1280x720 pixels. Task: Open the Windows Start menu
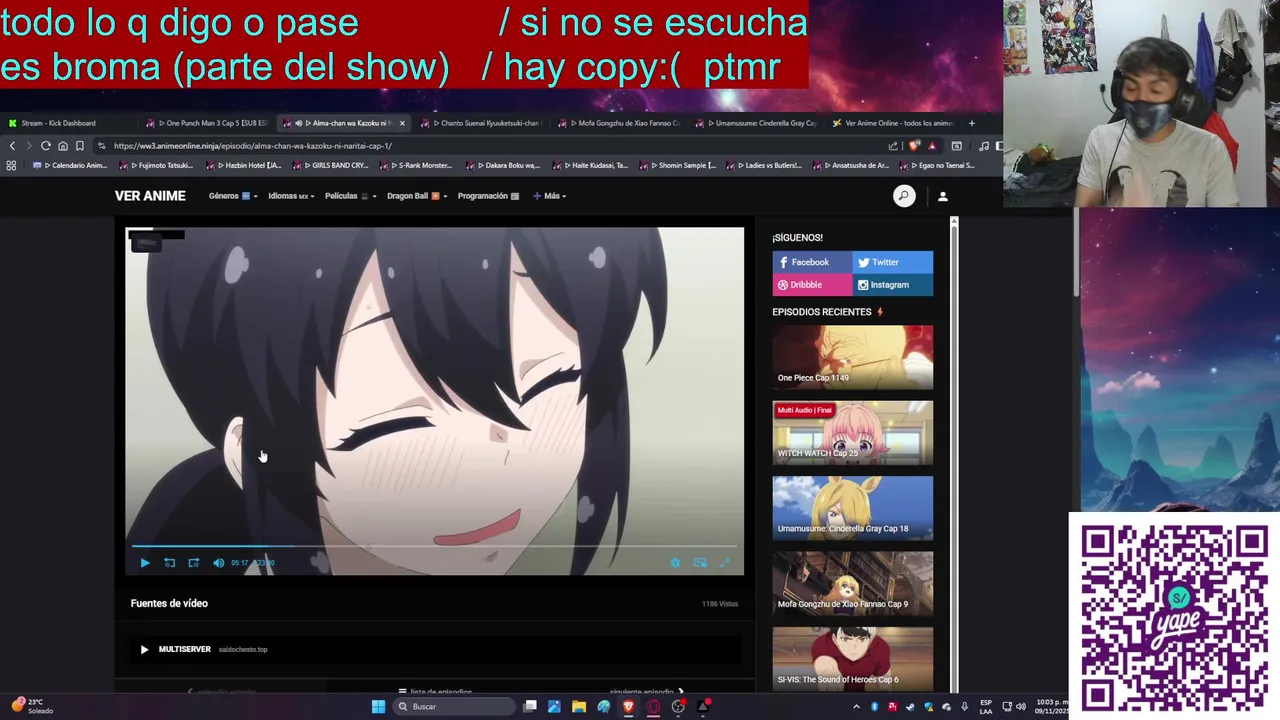tap(378, 707)
